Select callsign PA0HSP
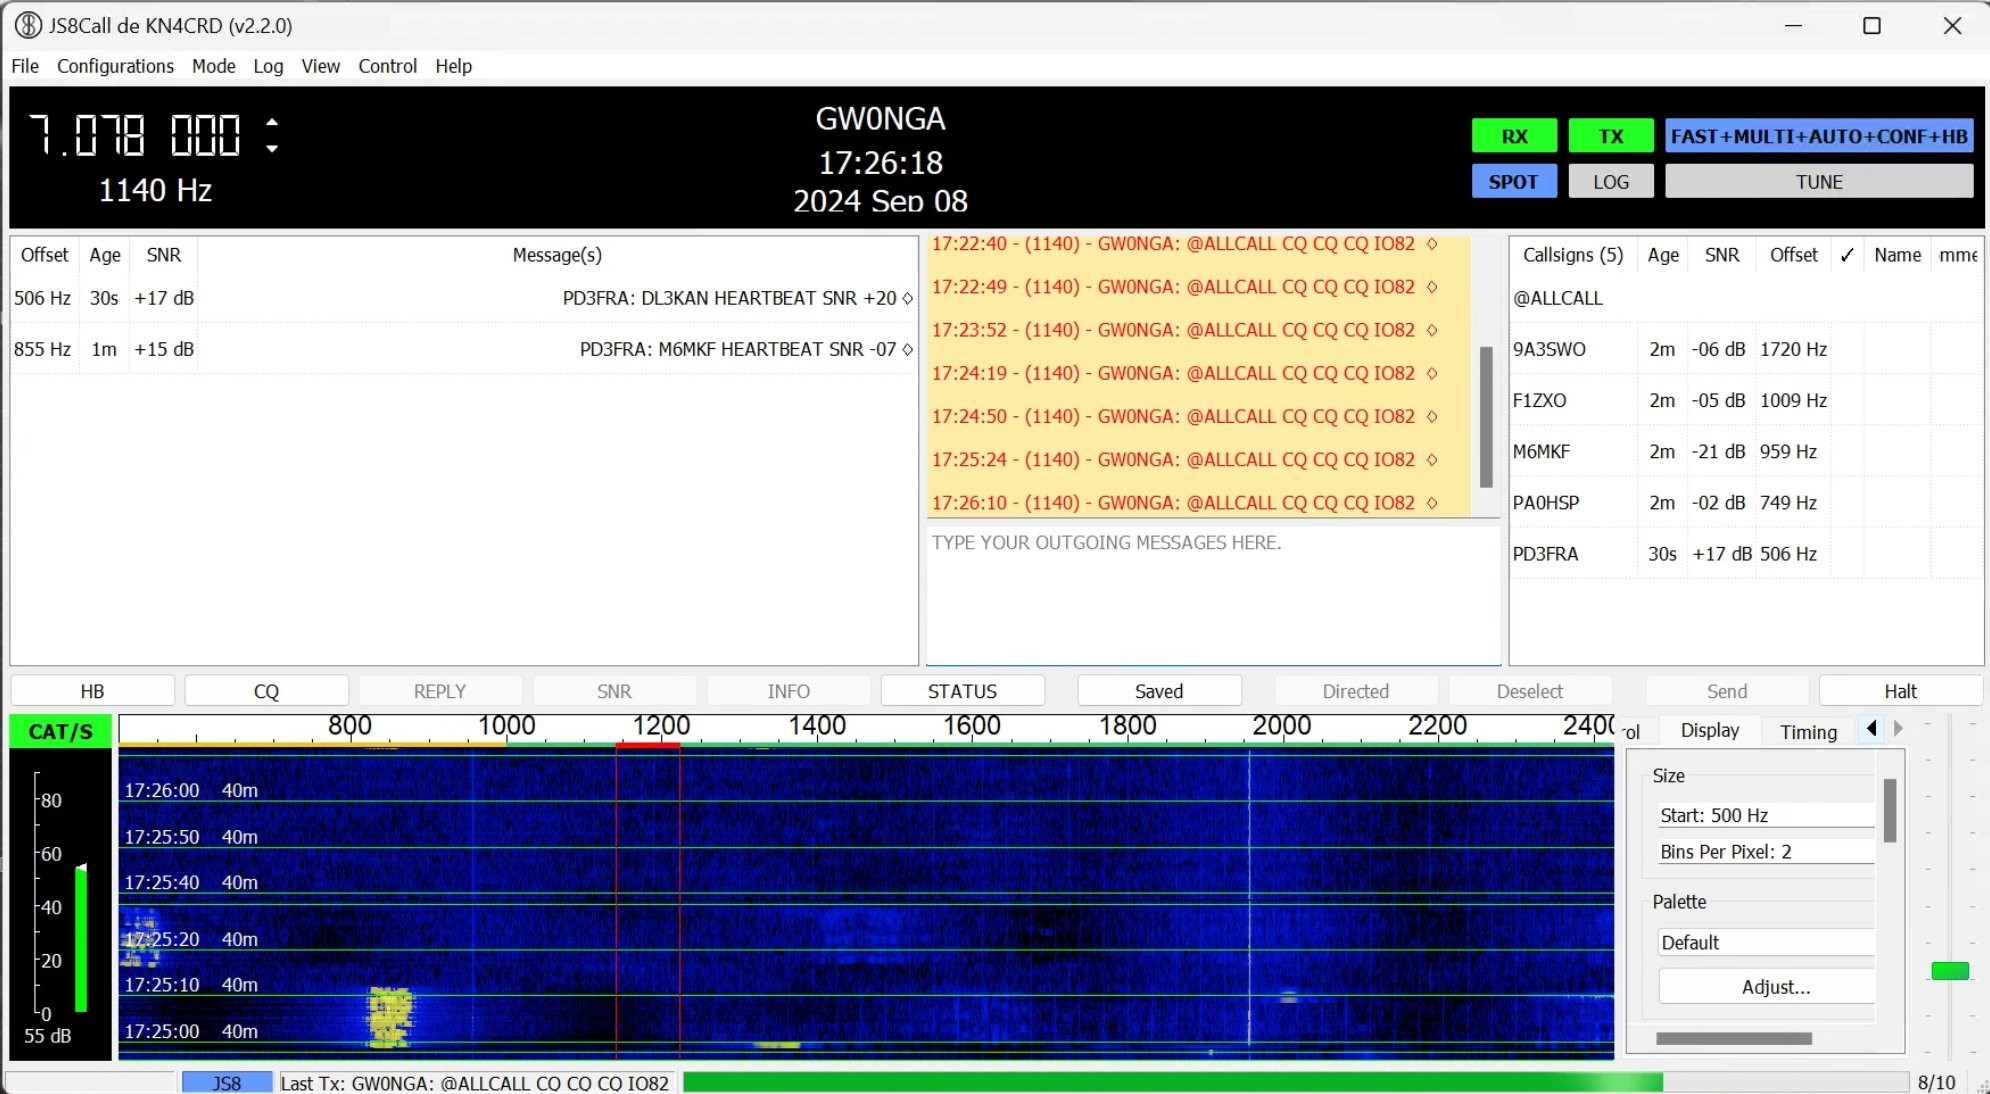Viewport: 1990px width, 1094px height. pos(1745,502)
